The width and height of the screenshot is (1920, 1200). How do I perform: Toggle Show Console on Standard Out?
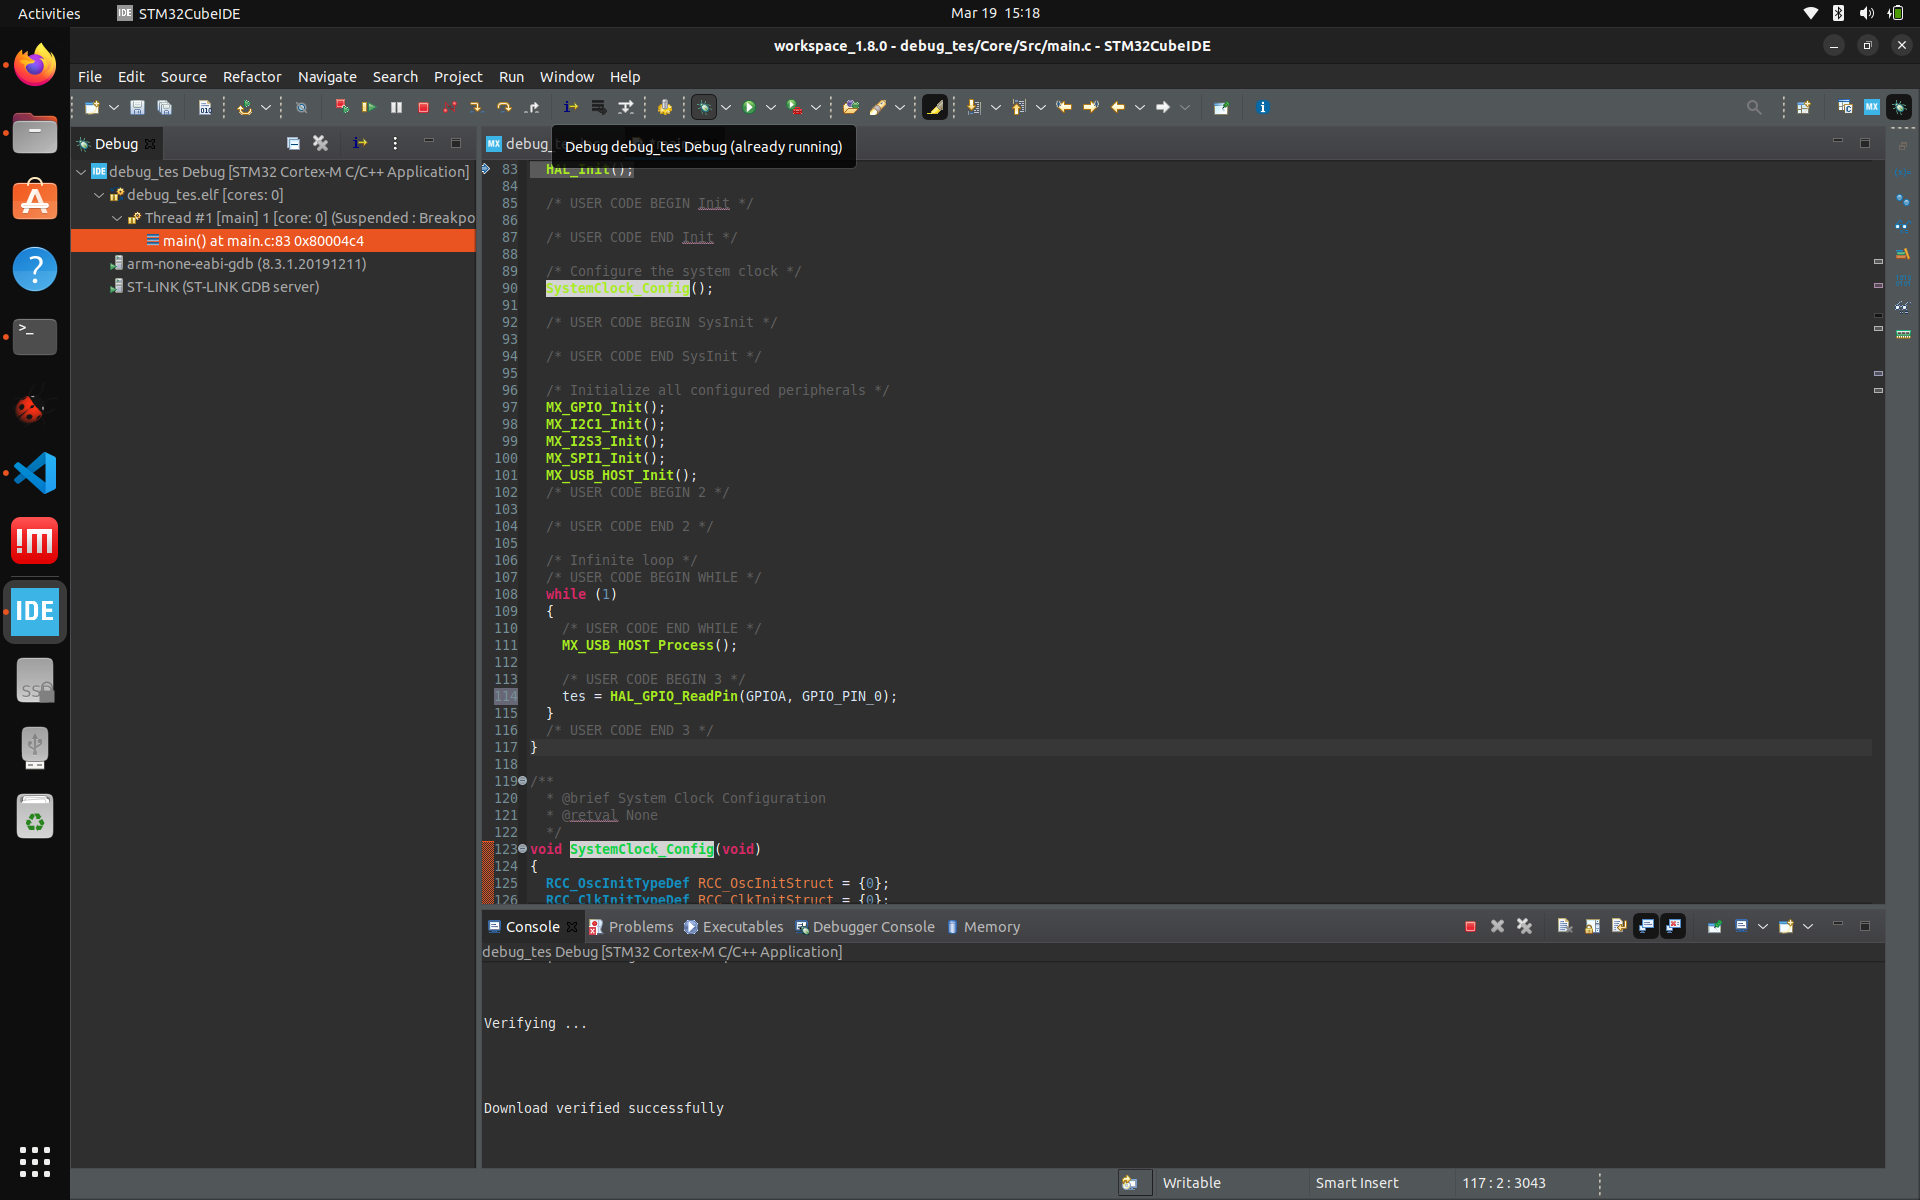(1646, 927)
